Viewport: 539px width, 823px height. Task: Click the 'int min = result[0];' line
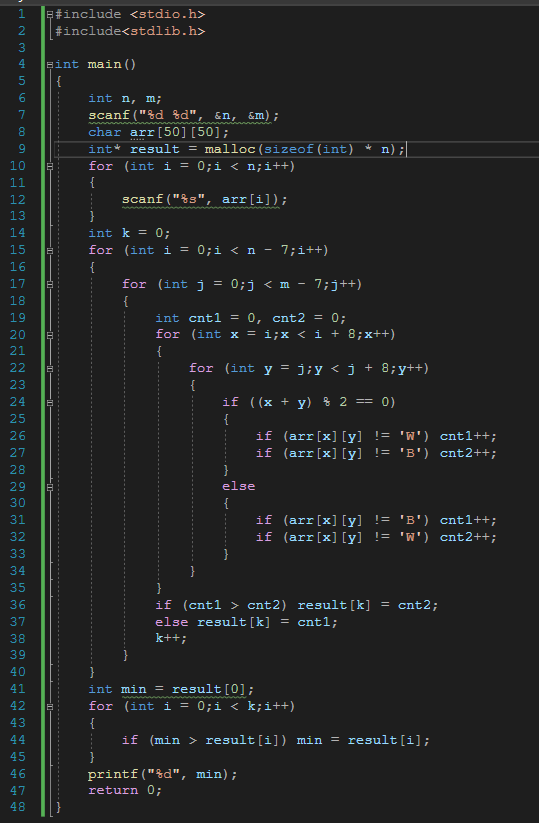point(171,689)
